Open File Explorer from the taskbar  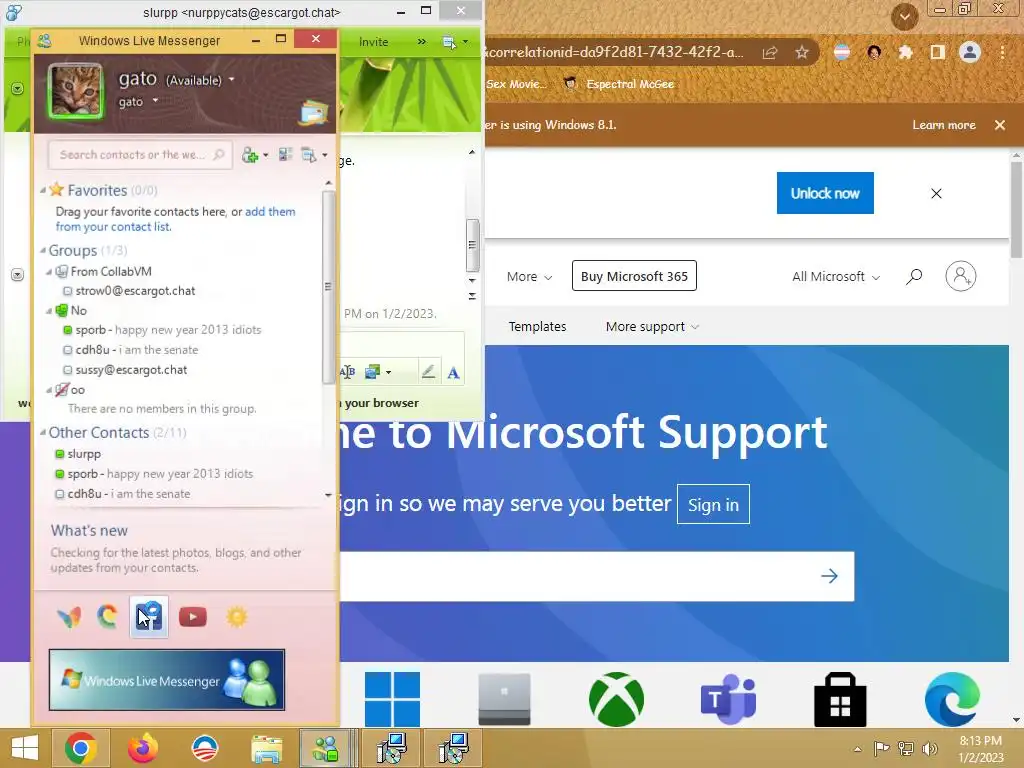(266, 748)
